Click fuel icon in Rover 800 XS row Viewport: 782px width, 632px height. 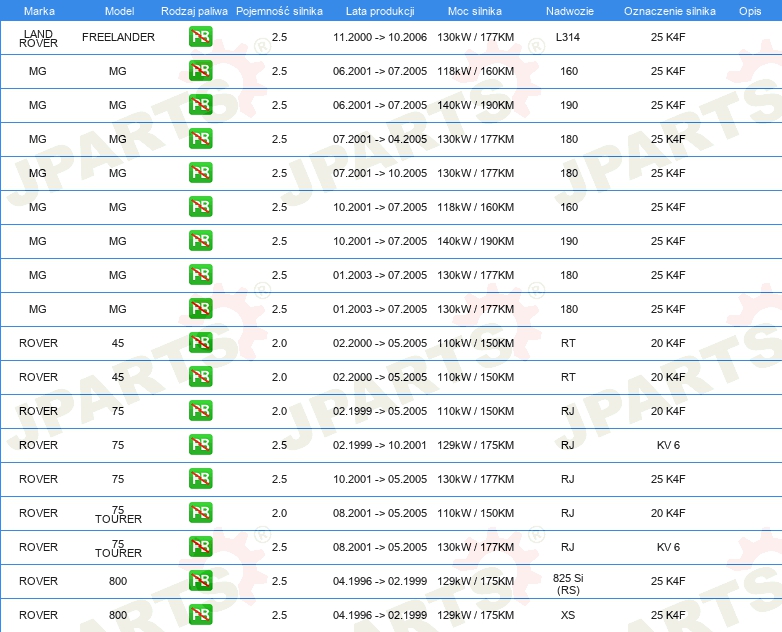[200, 615]
